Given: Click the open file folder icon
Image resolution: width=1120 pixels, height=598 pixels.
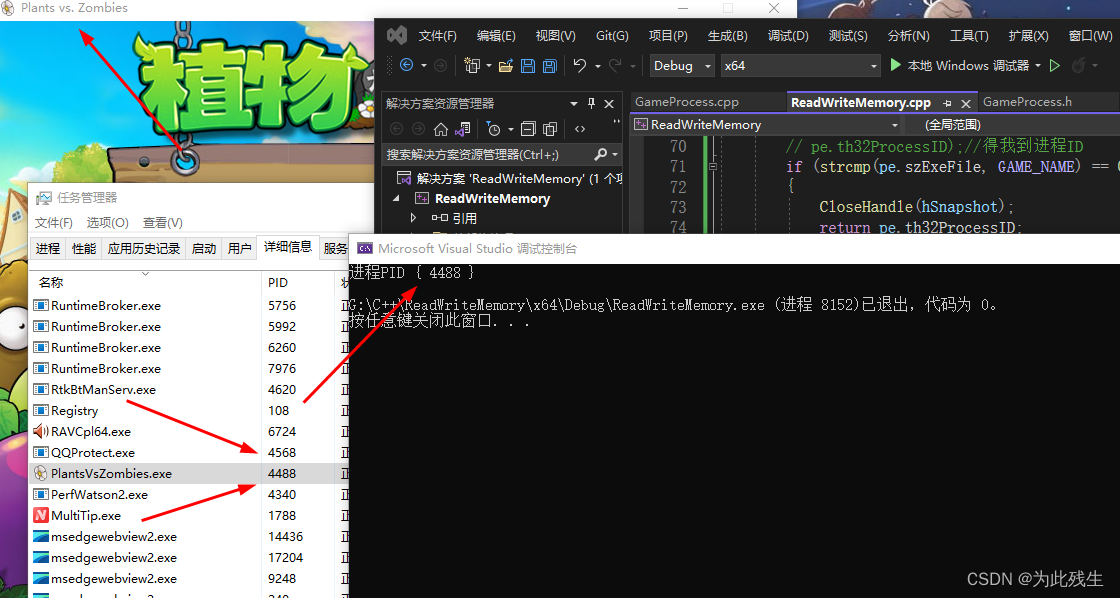Looking at the screenshot, I should 506,66.
